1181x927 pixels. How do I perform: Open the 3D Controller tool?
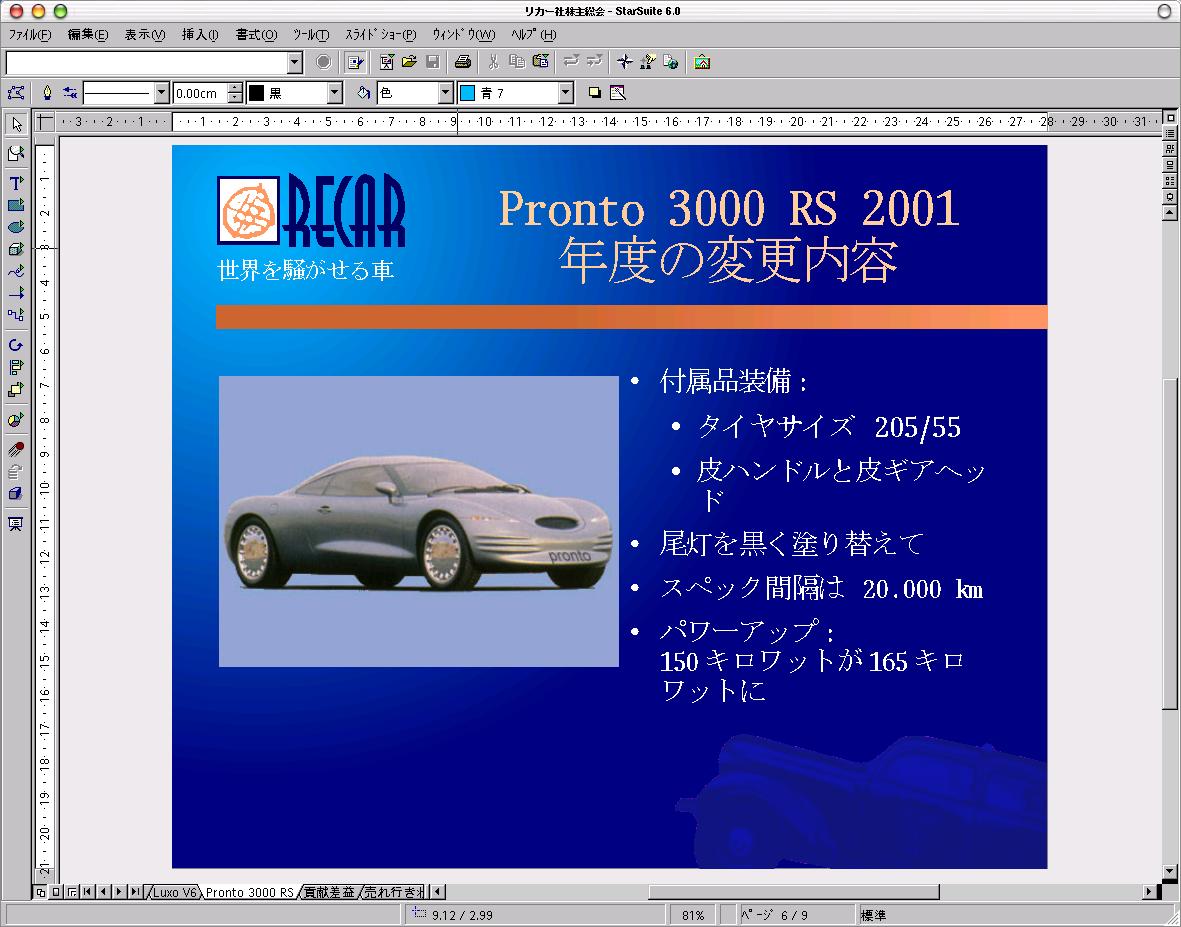click(16, 494)
